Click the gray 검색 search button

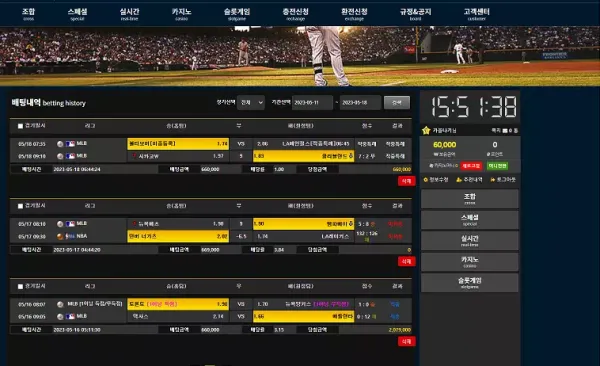pyautogui.click(x=397, y=103)
